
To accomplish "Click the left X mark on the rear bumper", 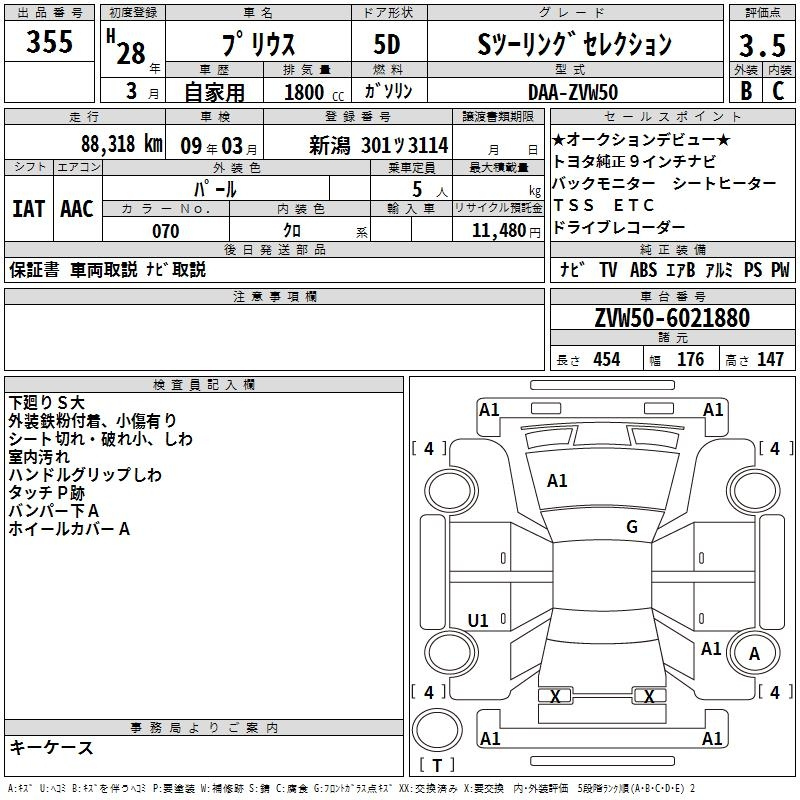I will (x=555, y=696).
